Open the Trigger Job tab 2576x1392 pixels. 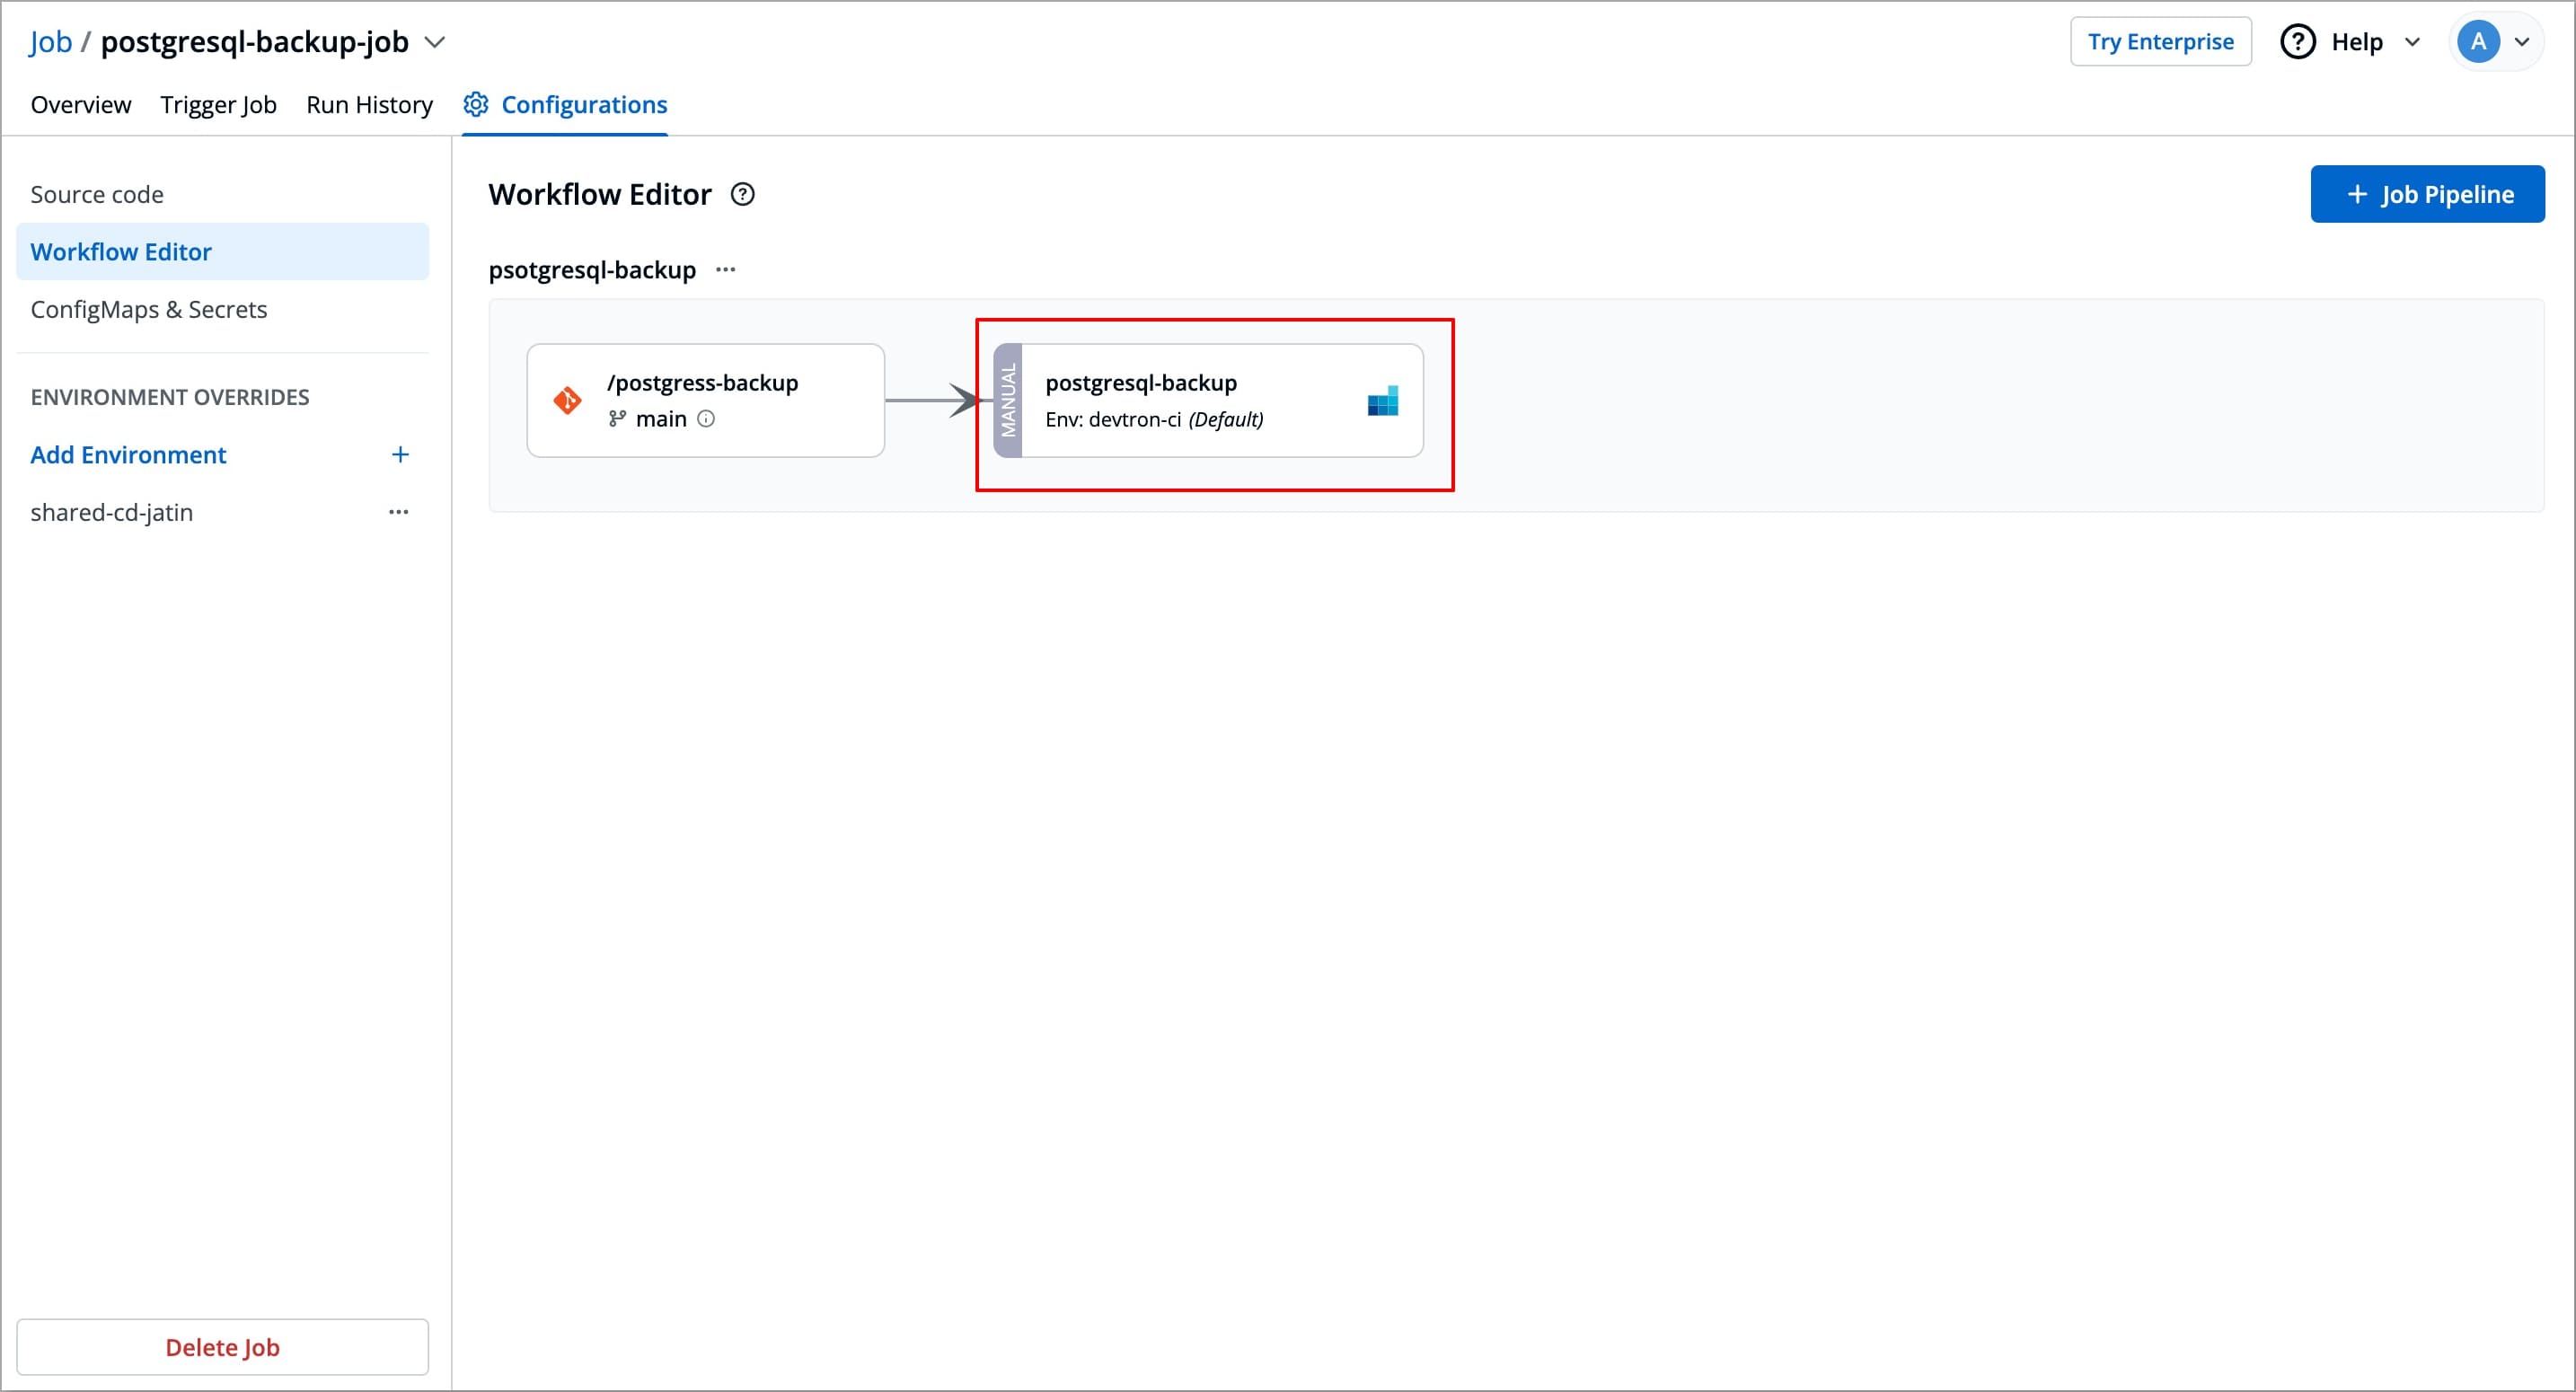click(218, 105)
